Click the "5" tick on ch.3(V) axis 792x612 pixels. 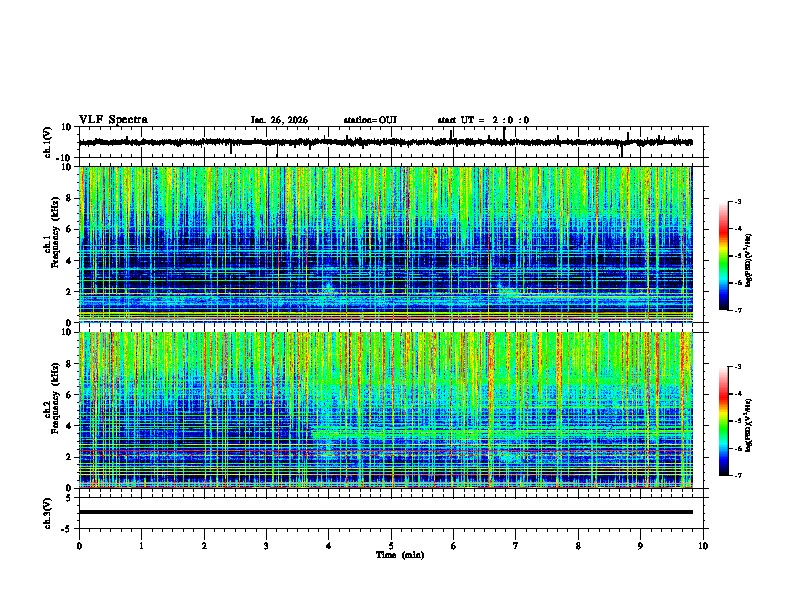pos(70,498)
